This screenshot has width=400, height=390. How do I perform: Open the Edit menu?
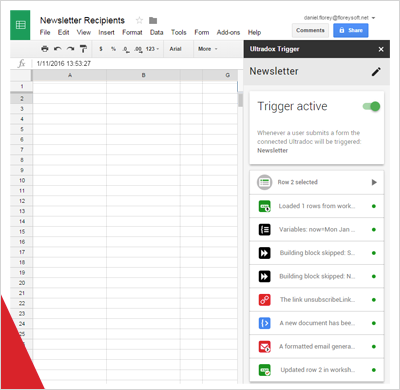[63, 32]
